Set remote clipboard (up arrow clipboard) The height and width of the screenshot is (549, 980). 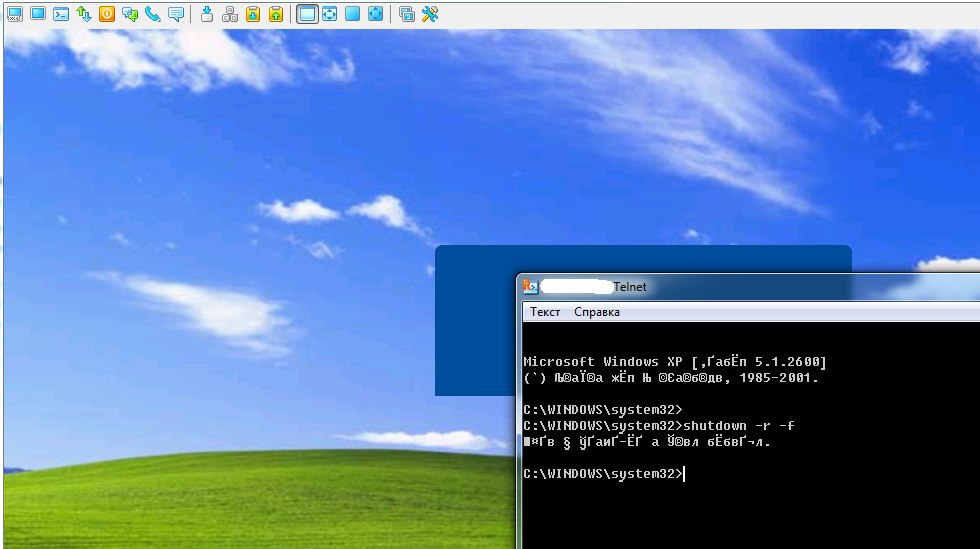point(276,14)
